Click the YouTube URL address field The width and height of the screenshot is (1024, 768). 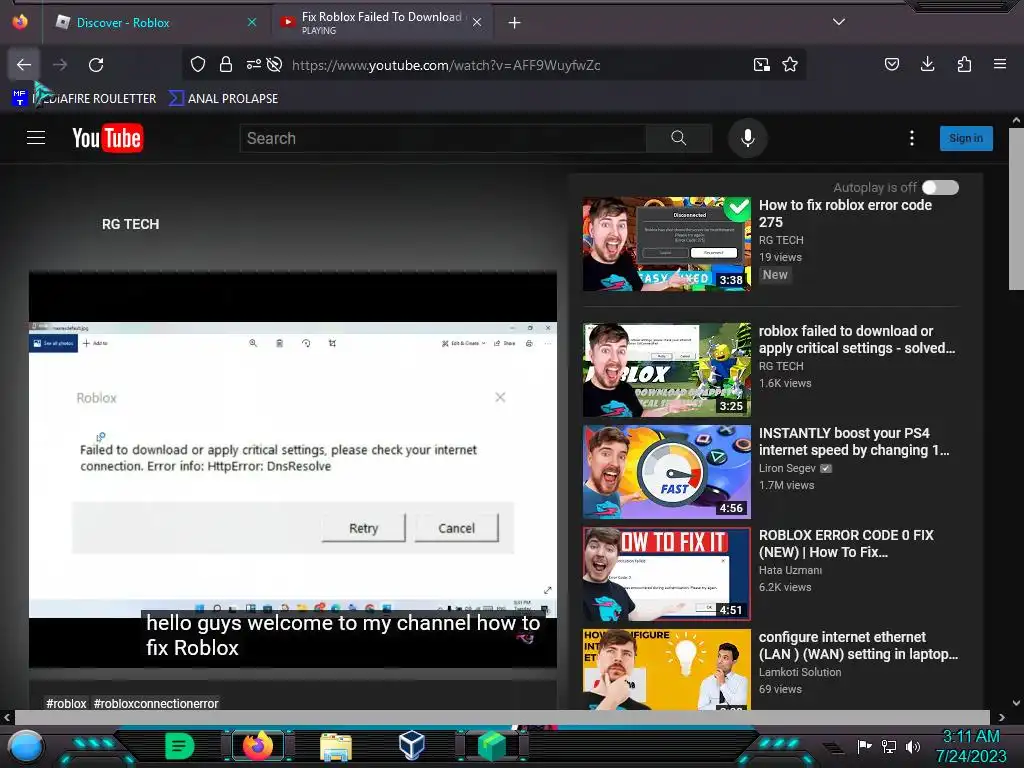(x=447, y=65)
